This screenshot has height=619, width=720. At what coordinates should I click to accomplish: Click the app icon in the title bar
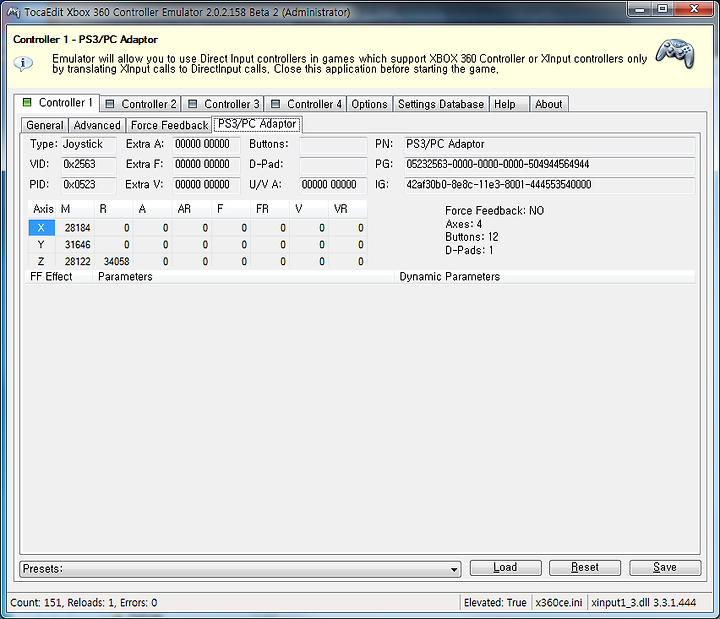[13, 12]
